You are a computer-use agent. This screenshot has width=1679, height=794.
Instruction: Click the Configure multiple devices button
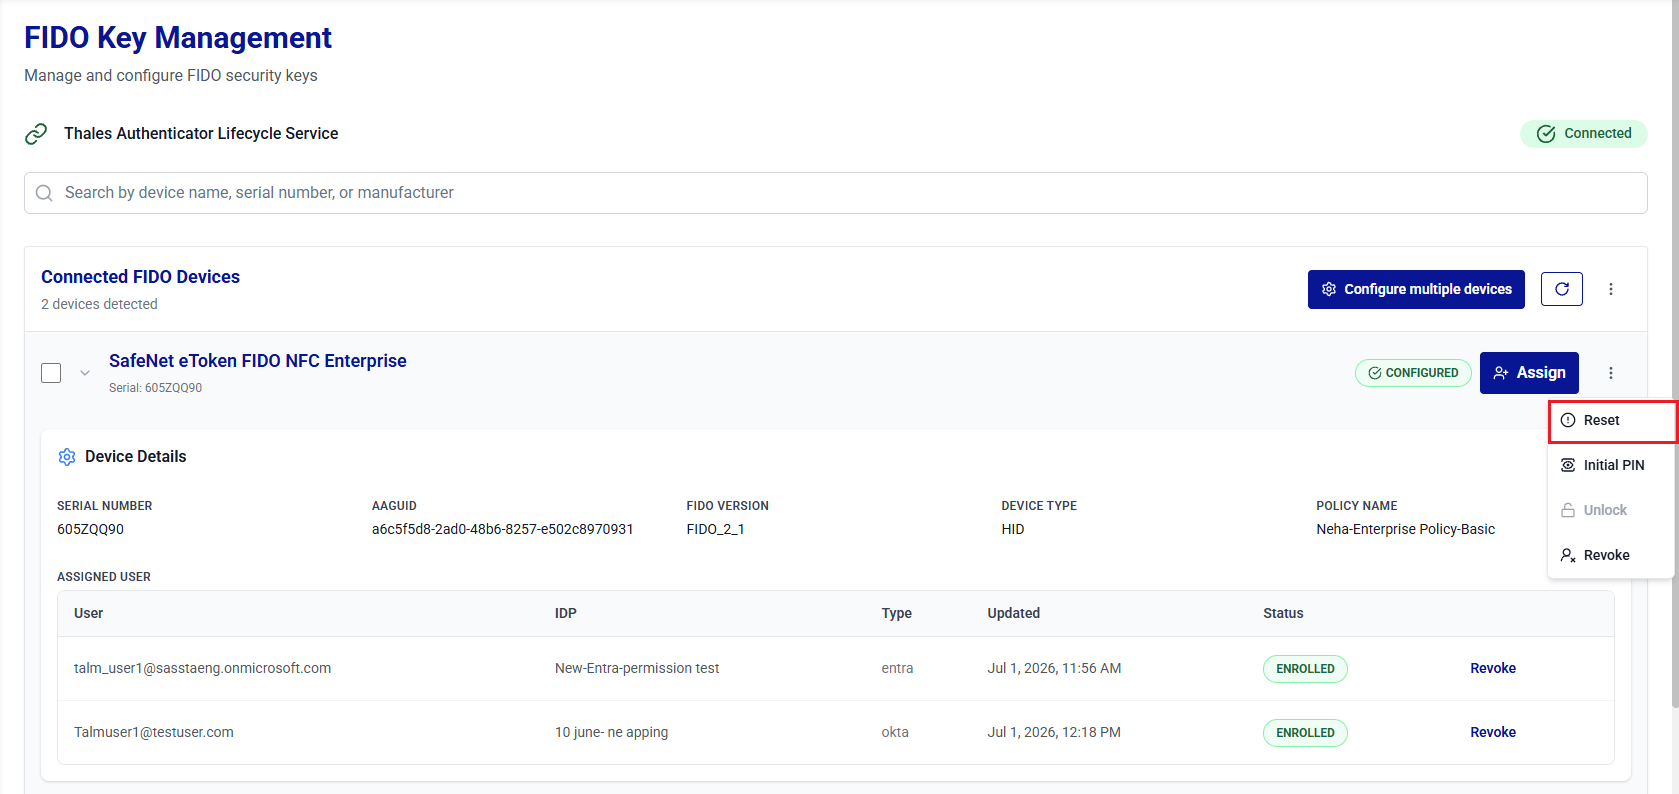coord(1416,289)
